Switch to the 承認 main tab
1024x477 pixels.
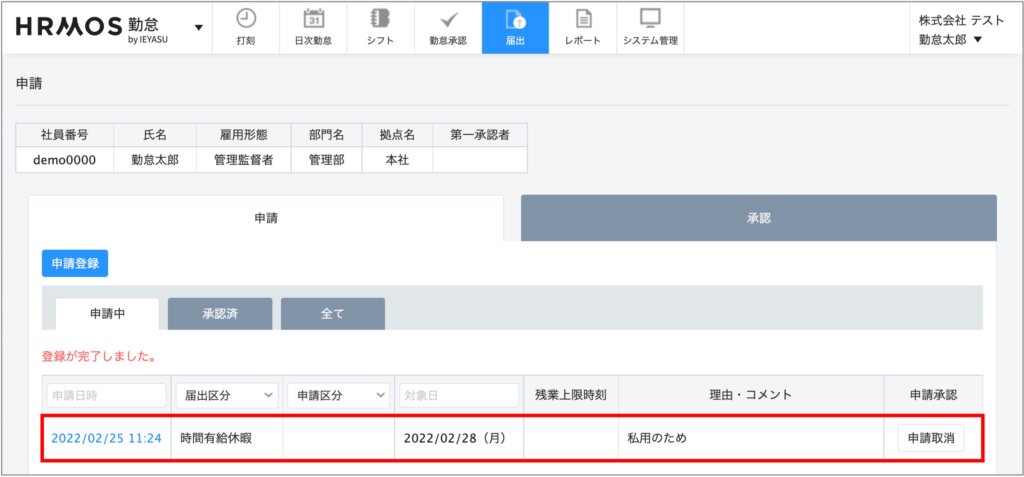pyautogui.click(x=758, y=218)
